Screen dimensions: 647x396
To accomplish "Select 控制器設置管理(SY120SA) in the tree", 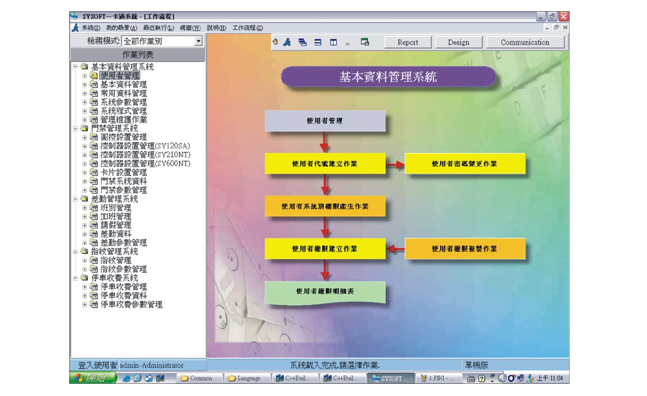I will point(145,146).
